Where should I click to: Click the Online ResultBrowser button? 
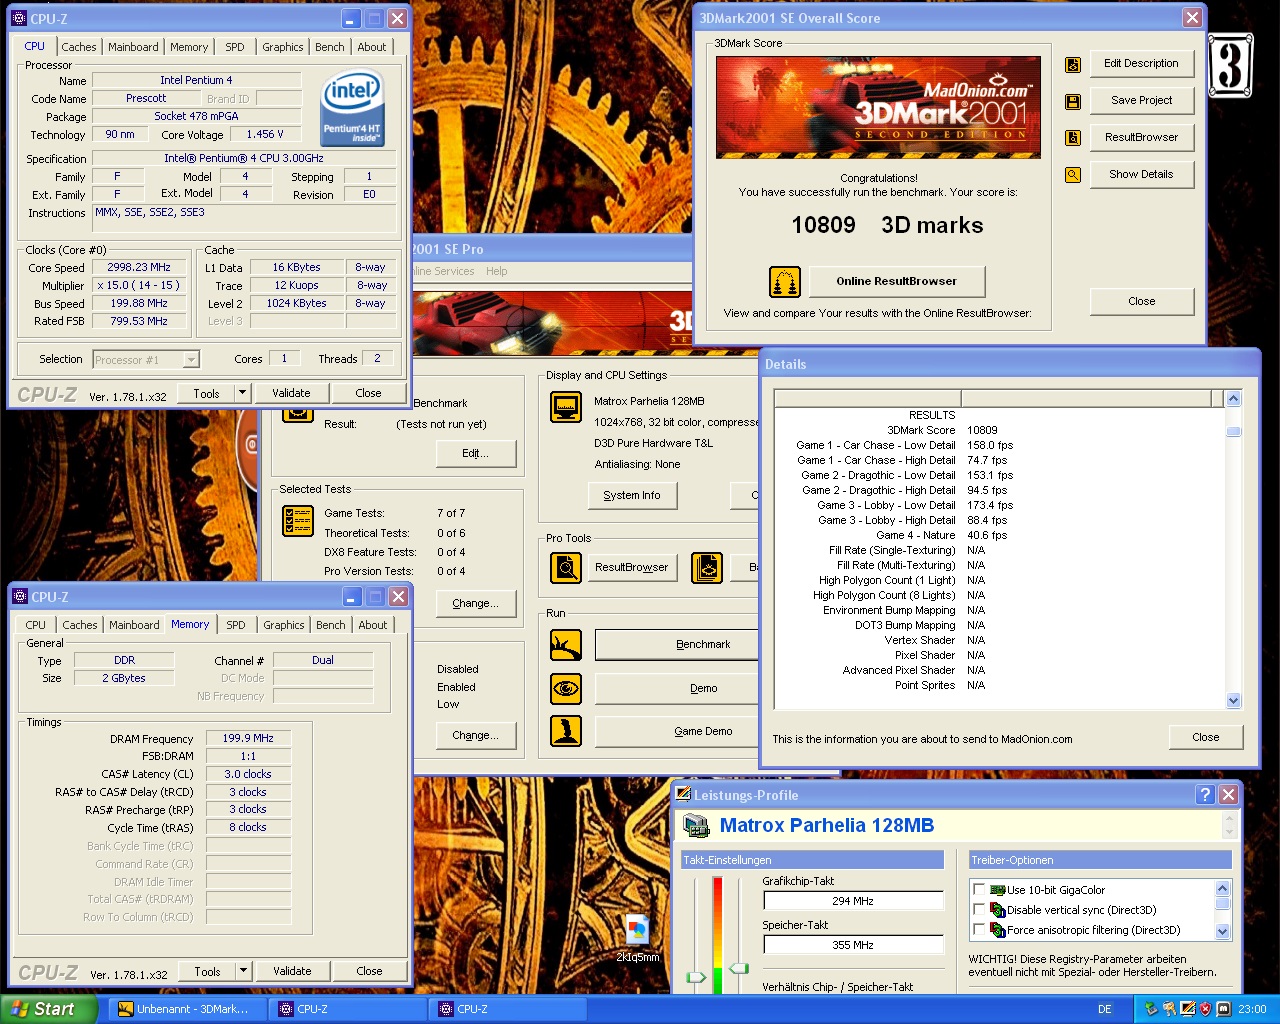(x=897, y=282)
